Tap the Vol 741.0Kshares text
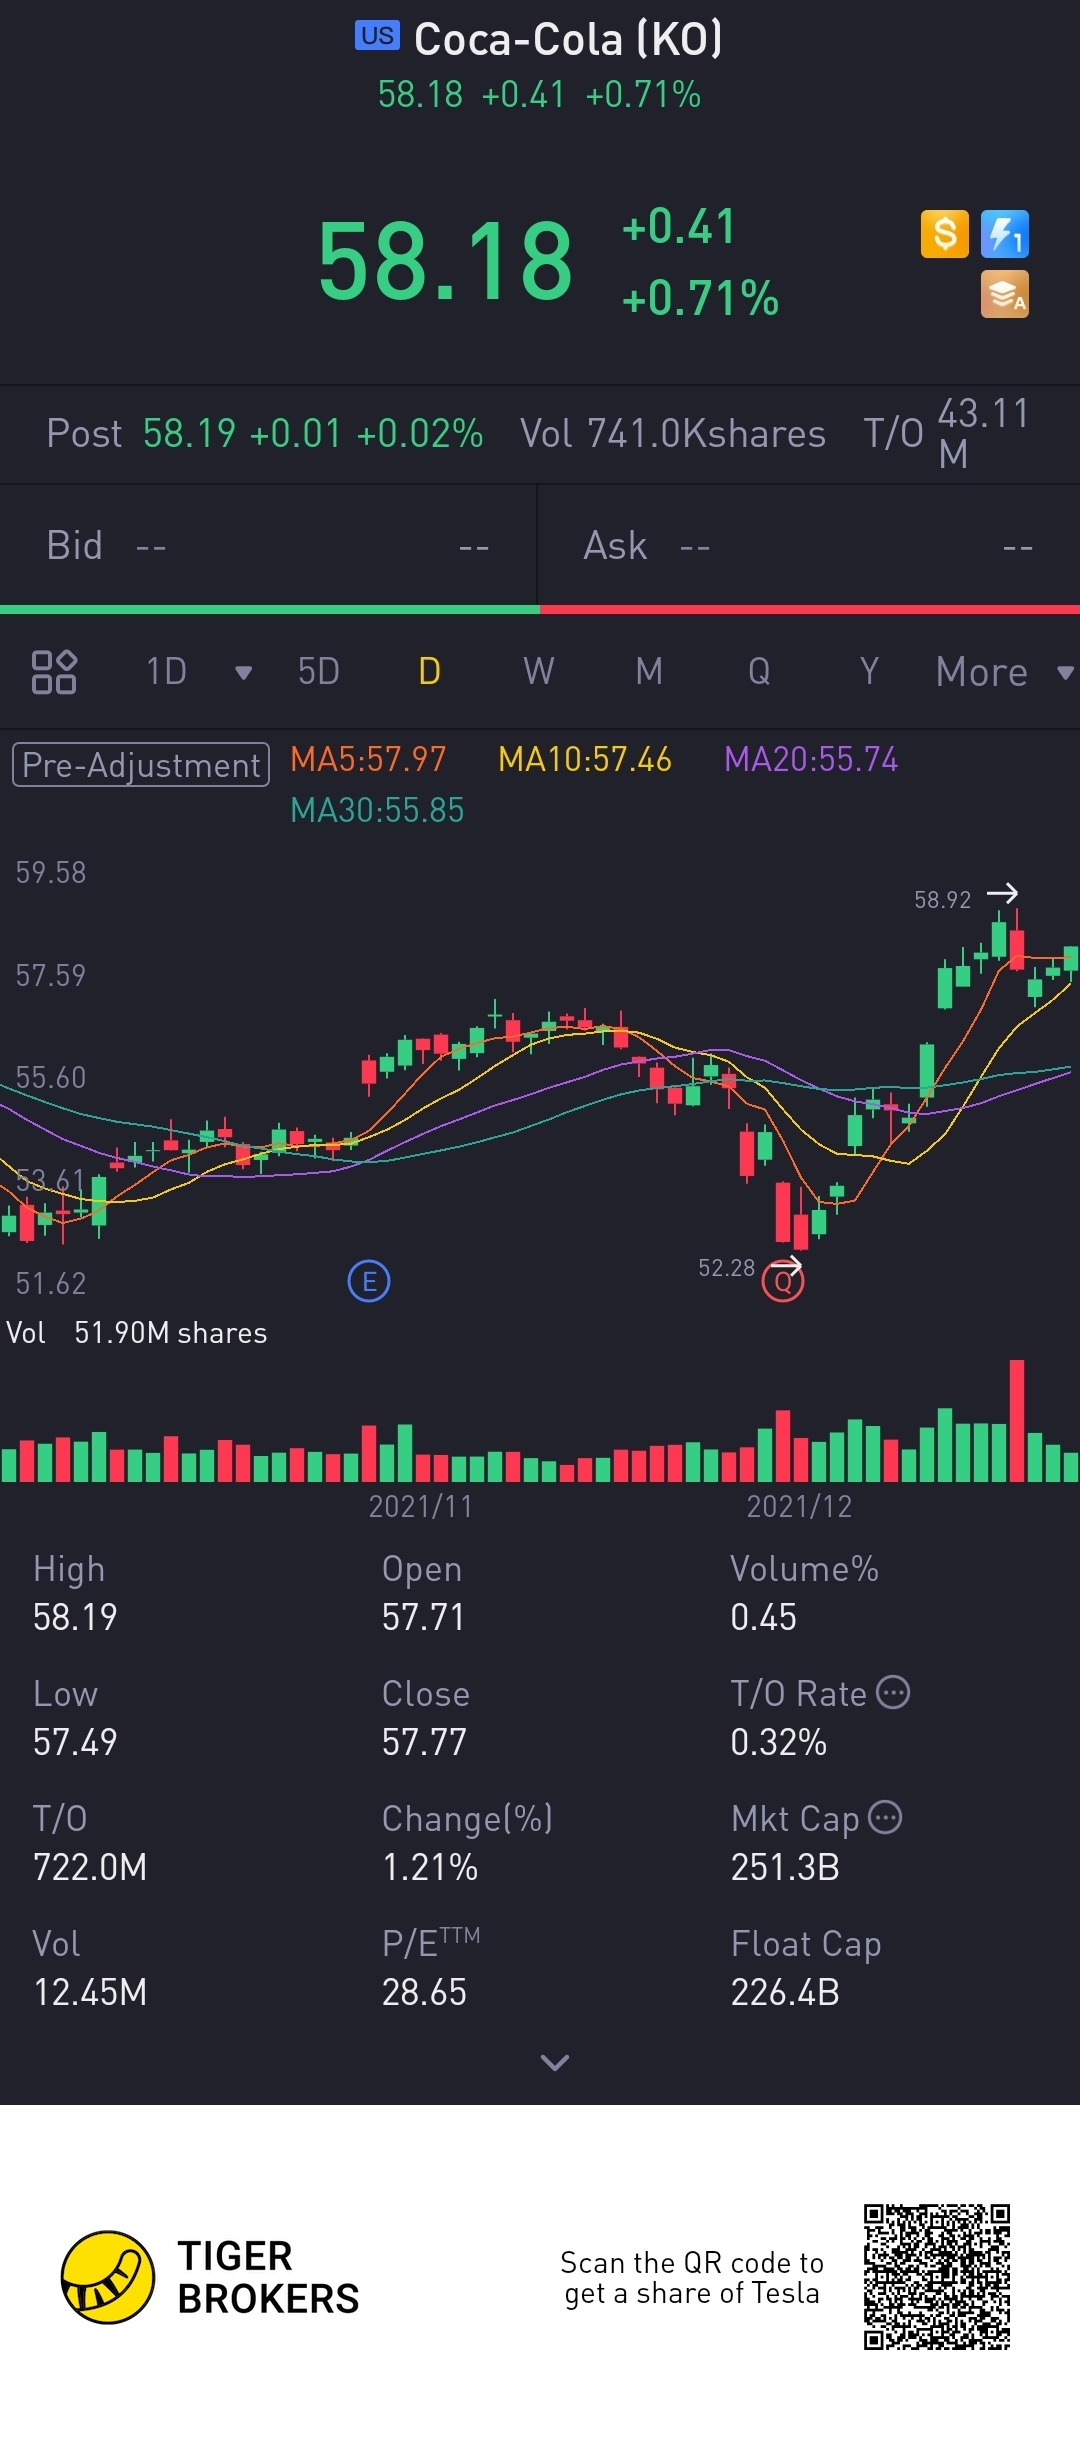The width and height of the screenshot is (1080, 2450). click(673, 434)
